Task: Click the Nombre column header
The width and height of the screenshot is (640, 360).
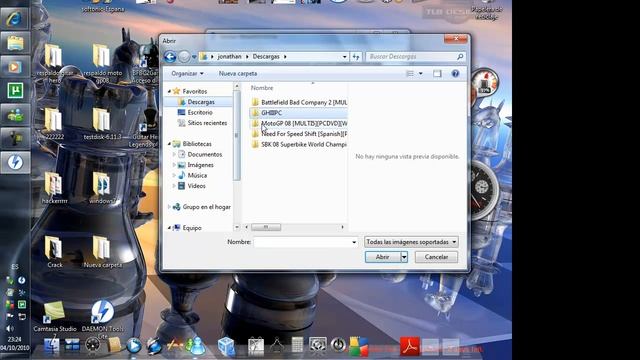Action: [262, 88]
